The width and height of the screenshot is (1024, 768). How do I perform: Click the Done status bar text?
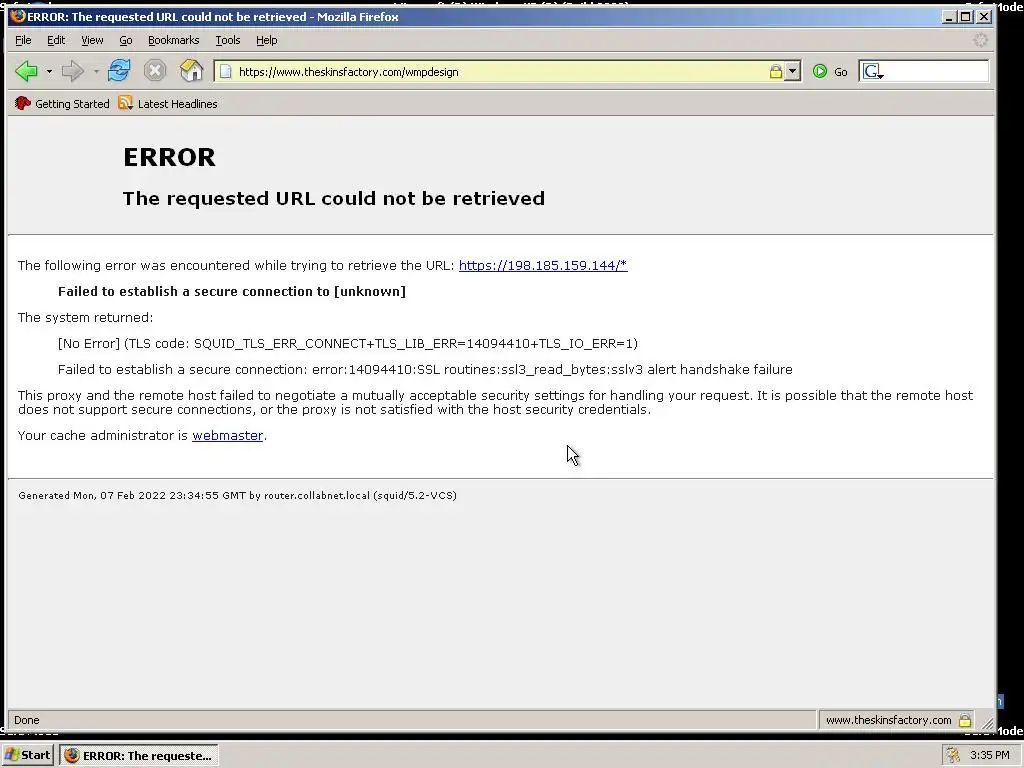(27, 720)
